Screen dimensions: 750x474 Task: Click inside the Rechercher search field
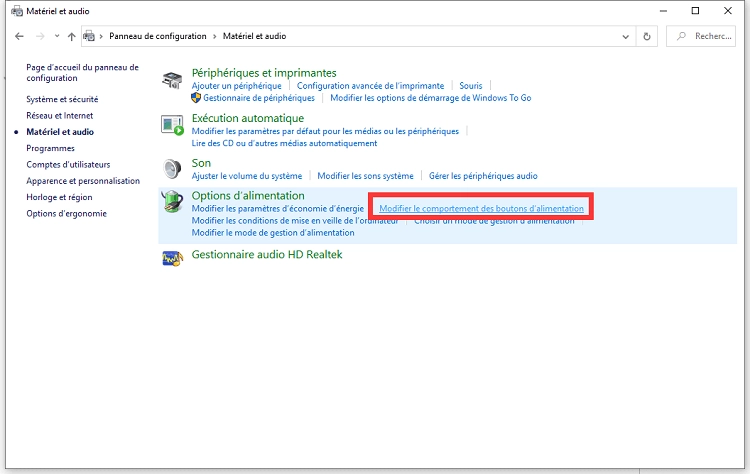(x=710, y=36)
